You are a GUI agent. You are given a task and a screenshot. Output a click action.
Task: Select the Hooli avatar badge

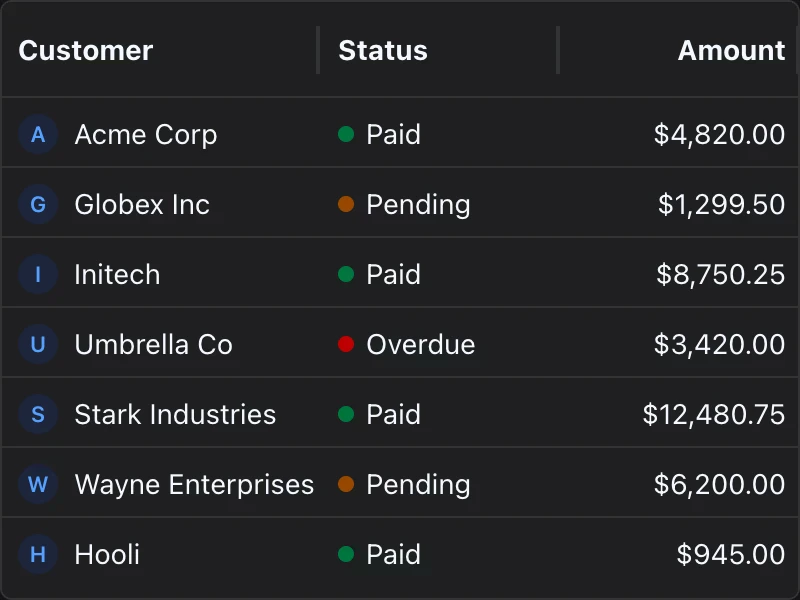(x=38, y=554)
